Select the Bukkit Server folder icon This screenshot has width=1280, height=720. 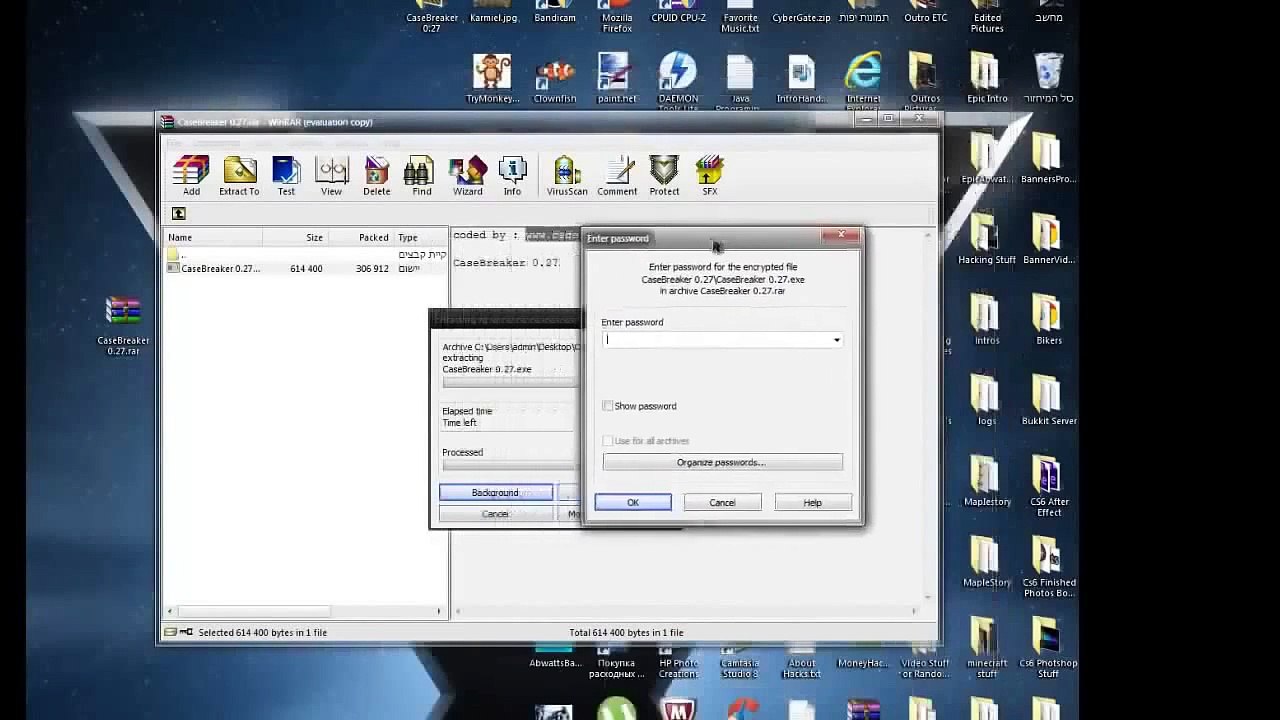(1048, 400)
